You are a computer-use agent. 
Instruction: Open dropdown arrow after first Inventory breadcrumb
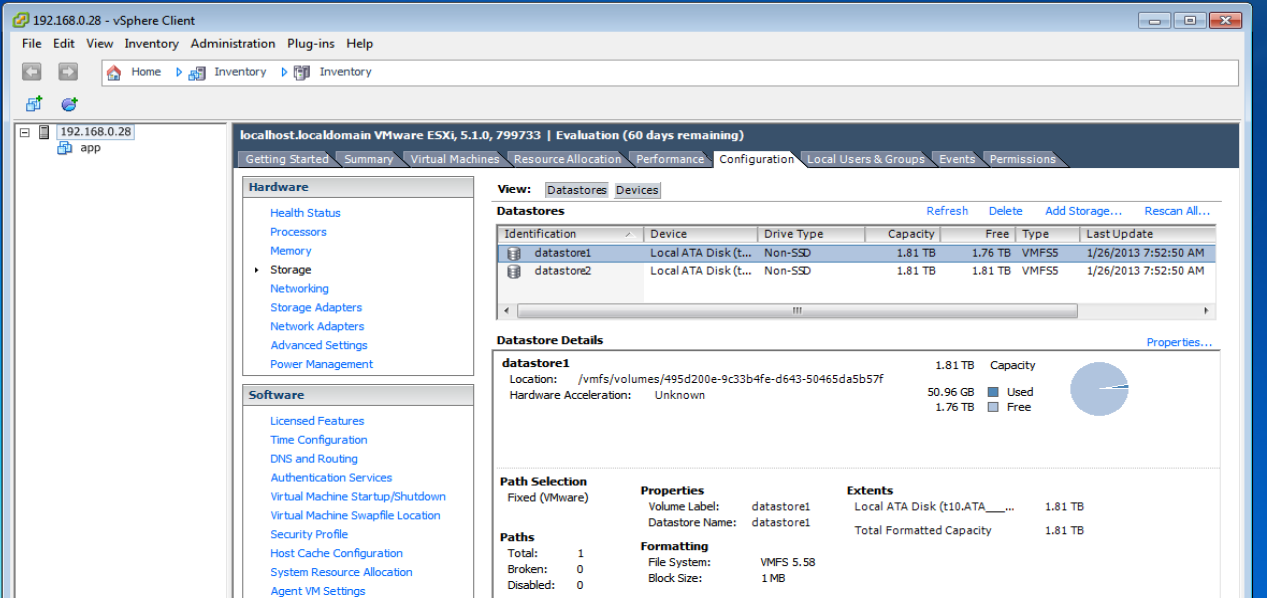[x=284, y=72]
